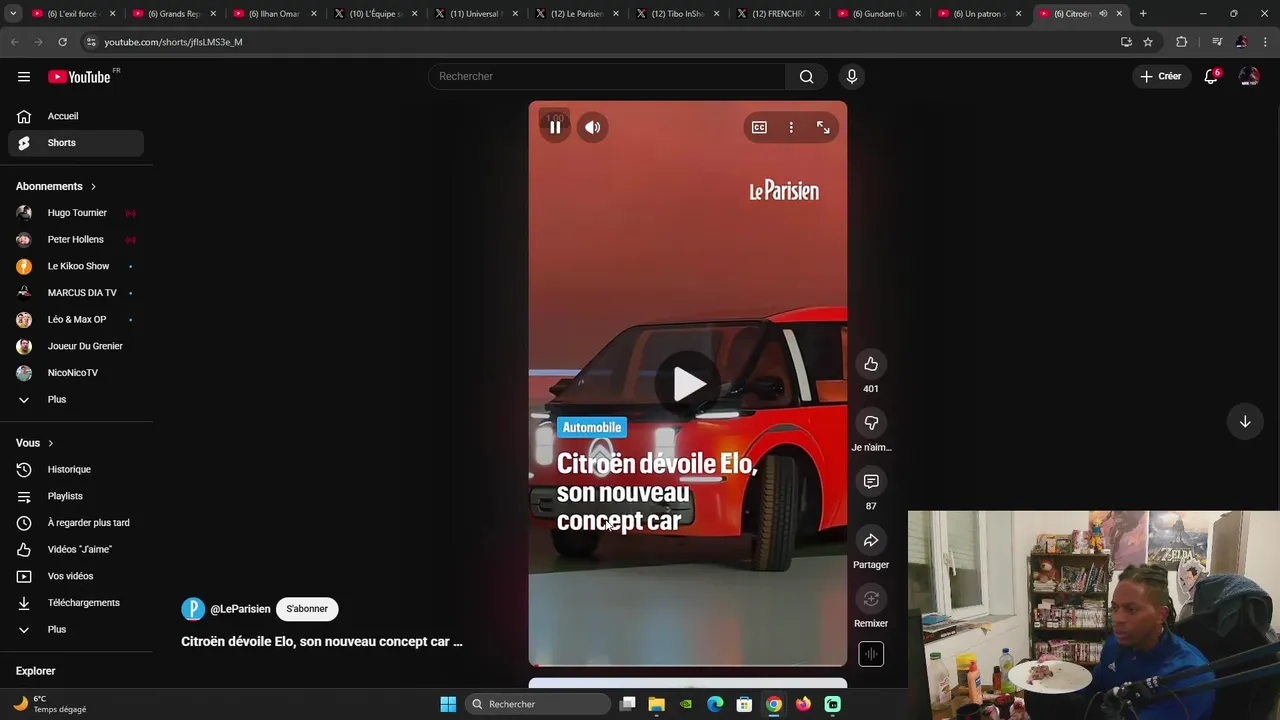Viewport: 1280px width, 720px height.
Task: Click the browser address bar URL
Action: coord(173,42)
